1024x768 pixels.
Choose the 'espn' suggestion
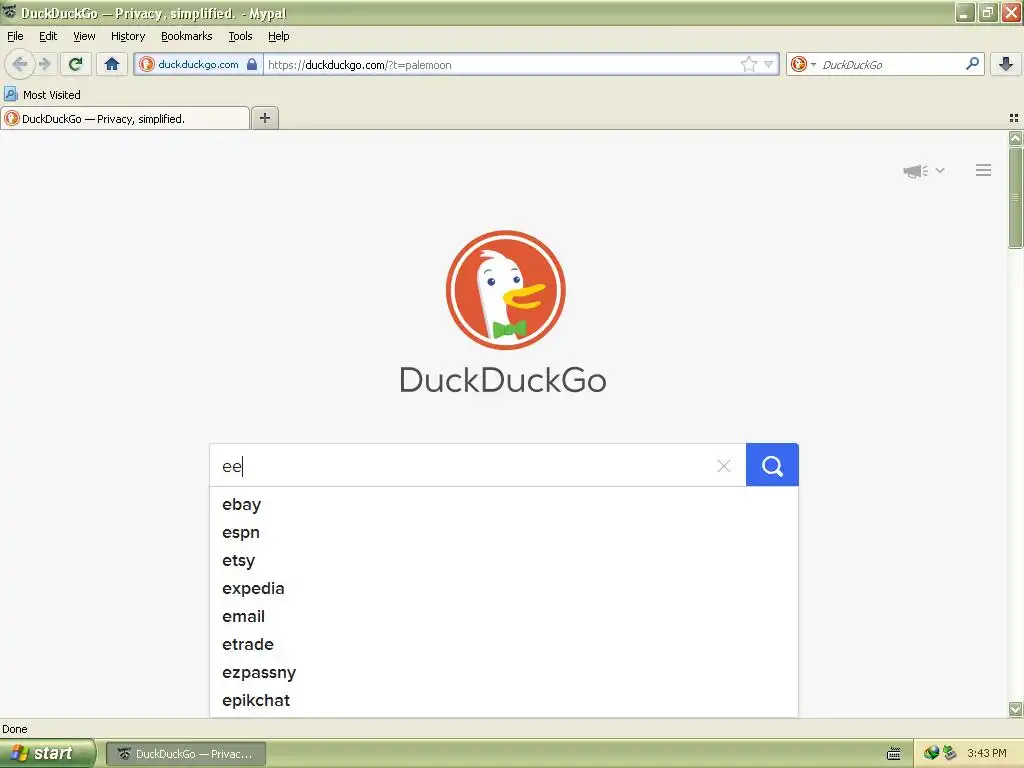coord(504,533)
